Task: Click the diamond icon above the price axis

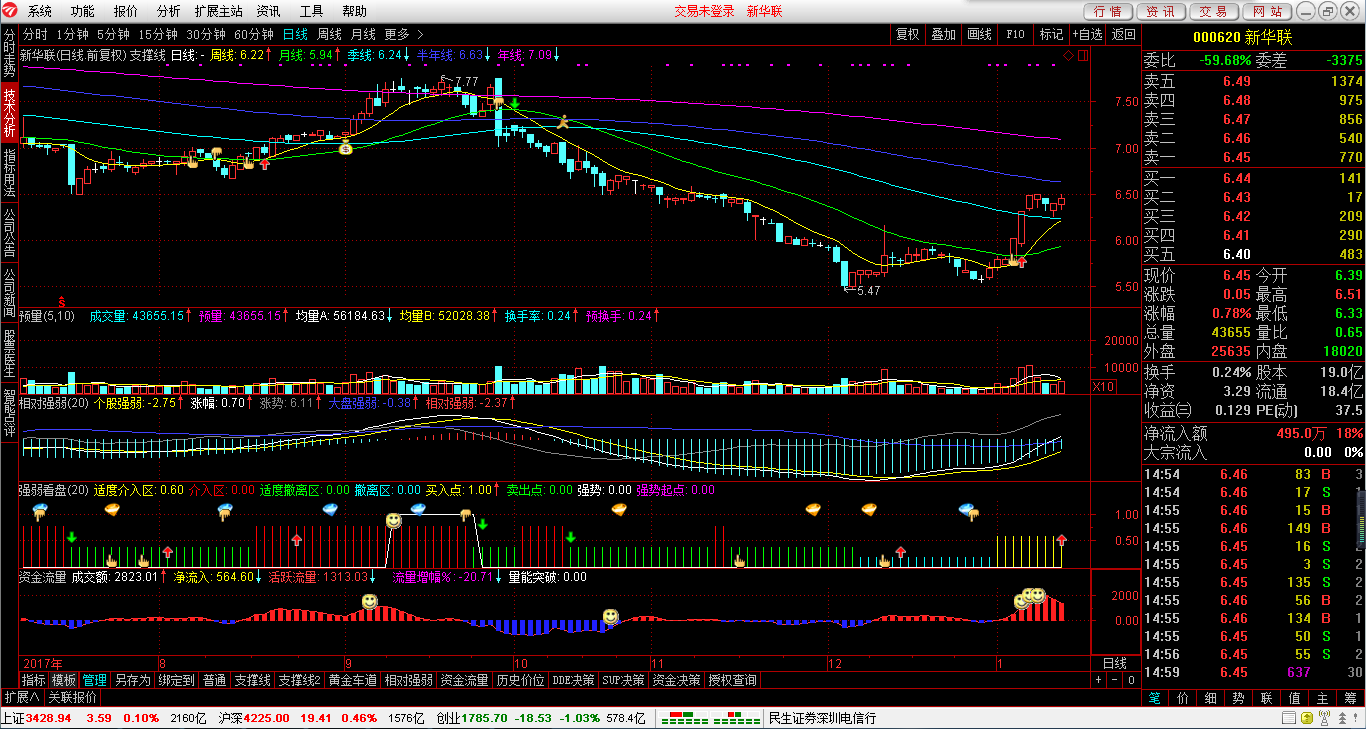Action: coord(1068,55)
